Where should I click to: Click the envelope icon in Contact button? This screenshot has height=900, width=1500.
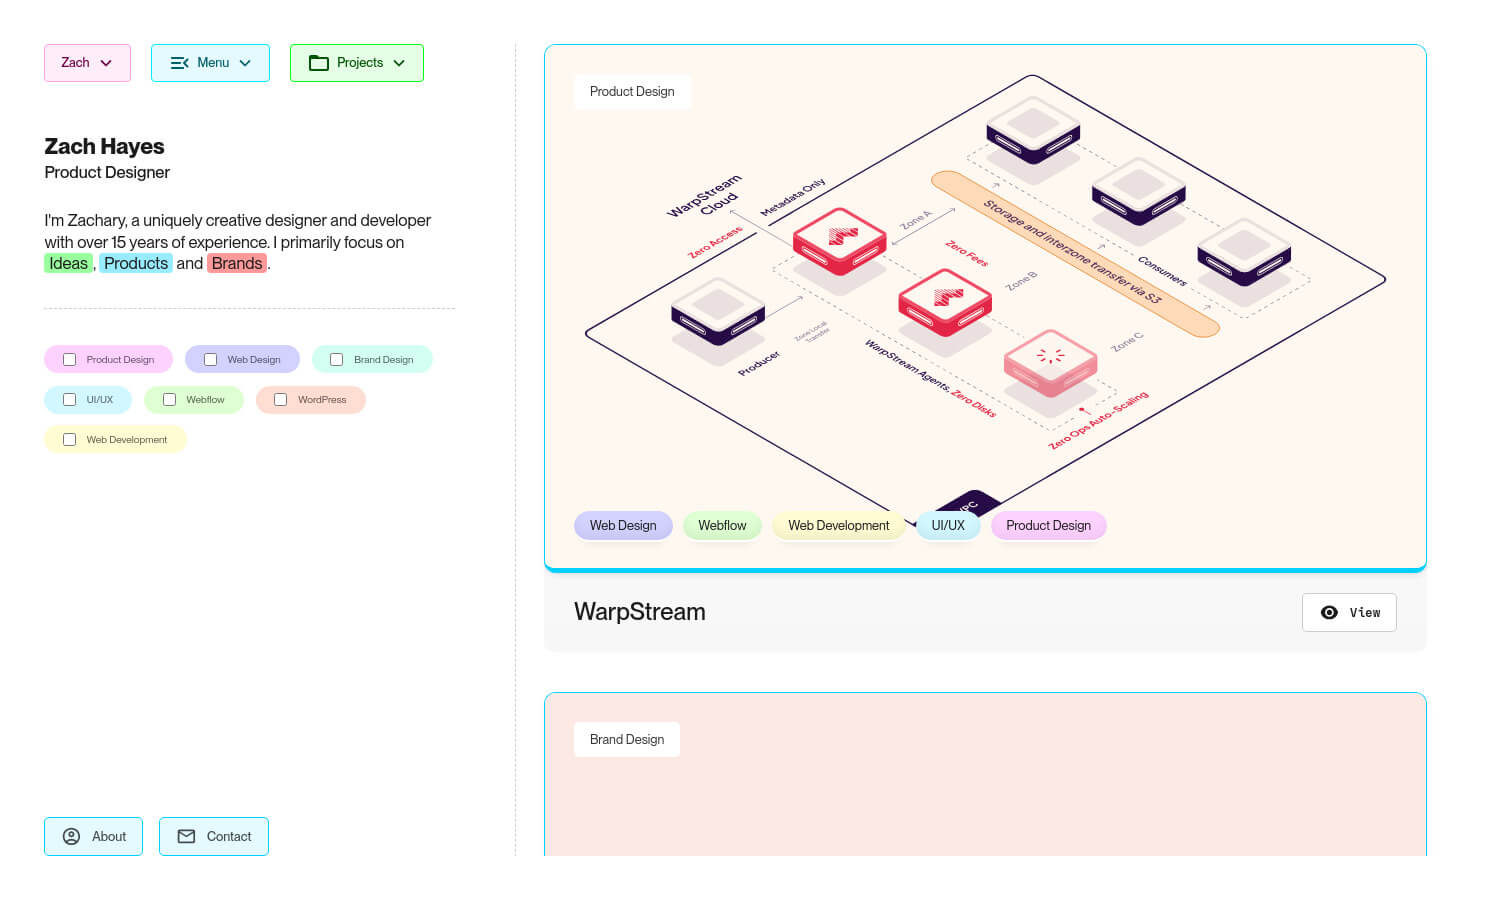tap(187, 836)
